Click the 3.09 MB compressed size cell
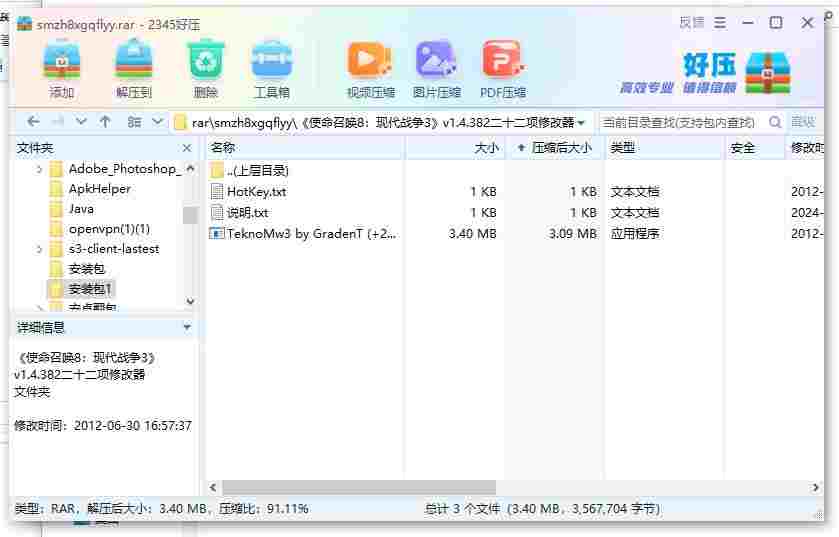Viewport: 839px width, 537px height. pos(573,234)
